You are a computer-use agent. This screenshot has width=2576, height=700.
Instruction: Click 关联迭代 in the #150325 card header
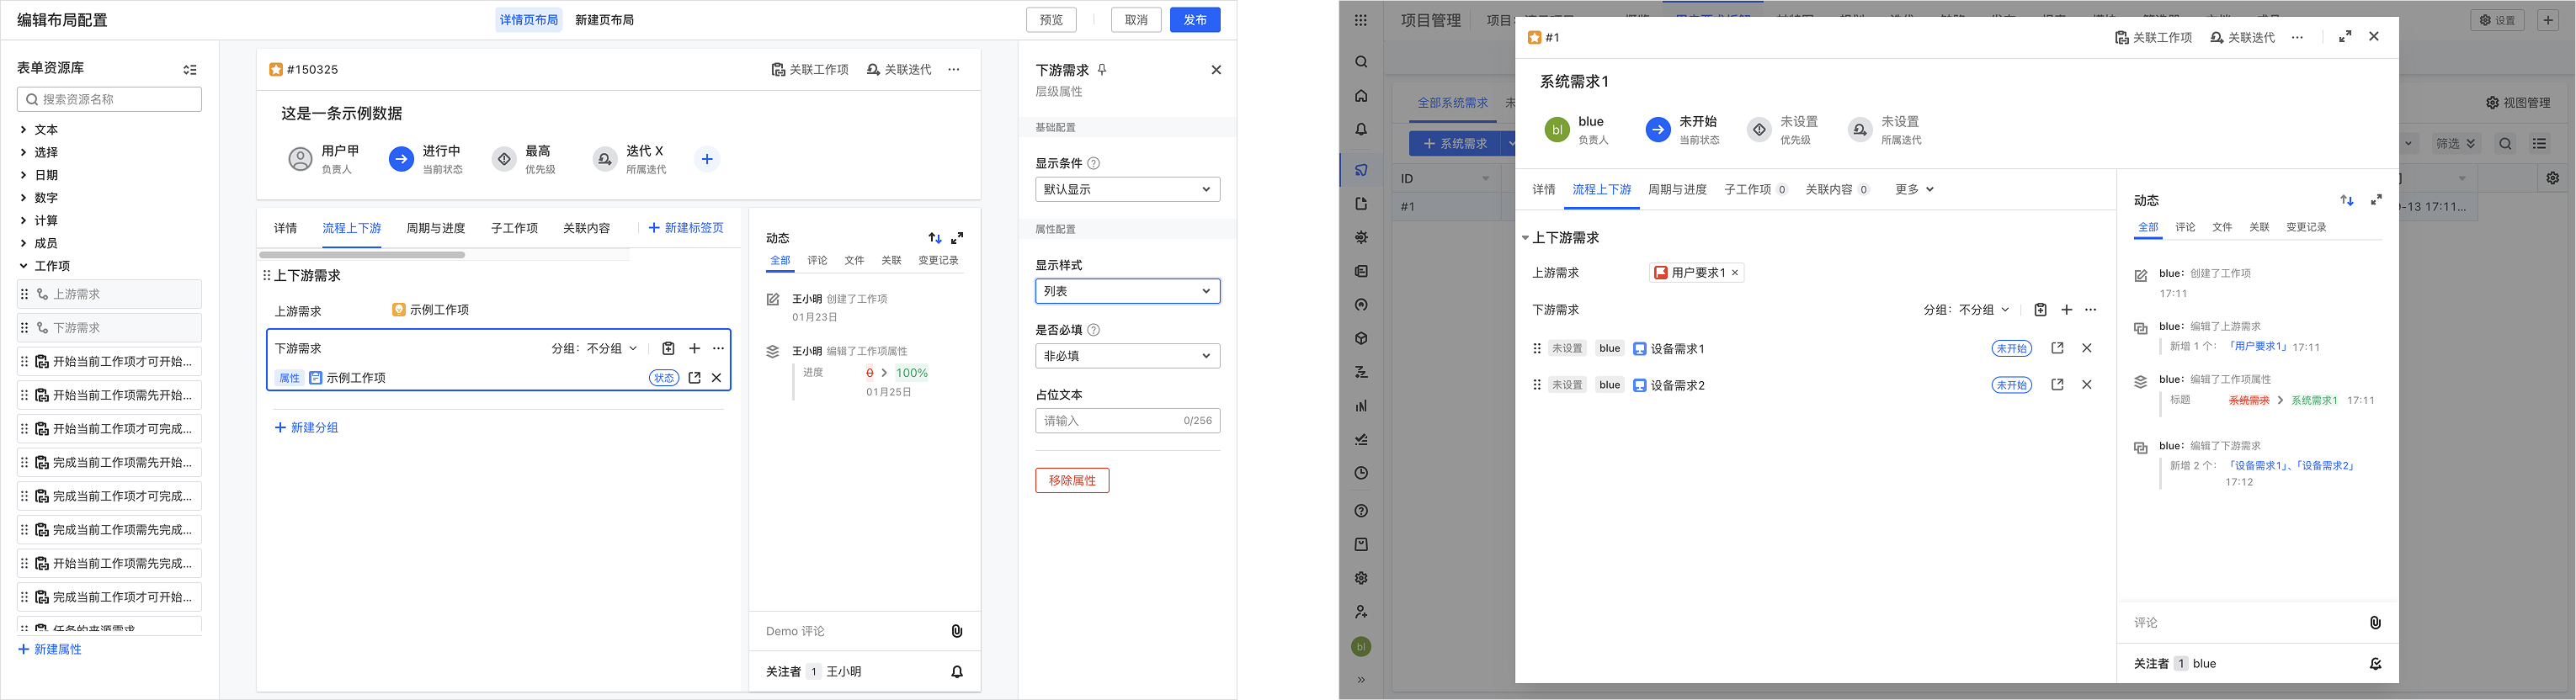(x=898, y=70)
